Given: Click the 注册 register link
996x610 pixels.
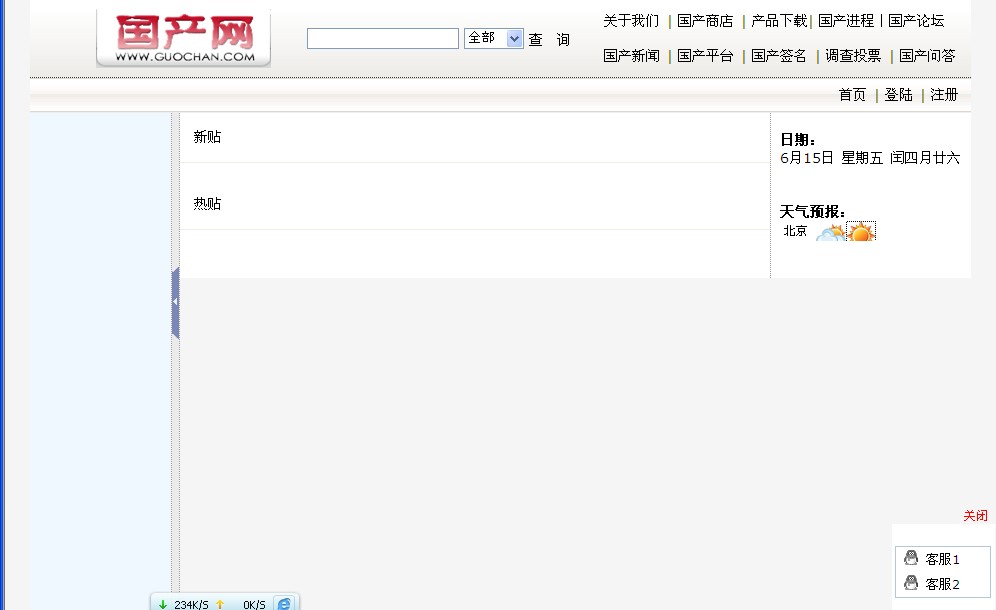Looking at the screenshot, I should point(944,95).
